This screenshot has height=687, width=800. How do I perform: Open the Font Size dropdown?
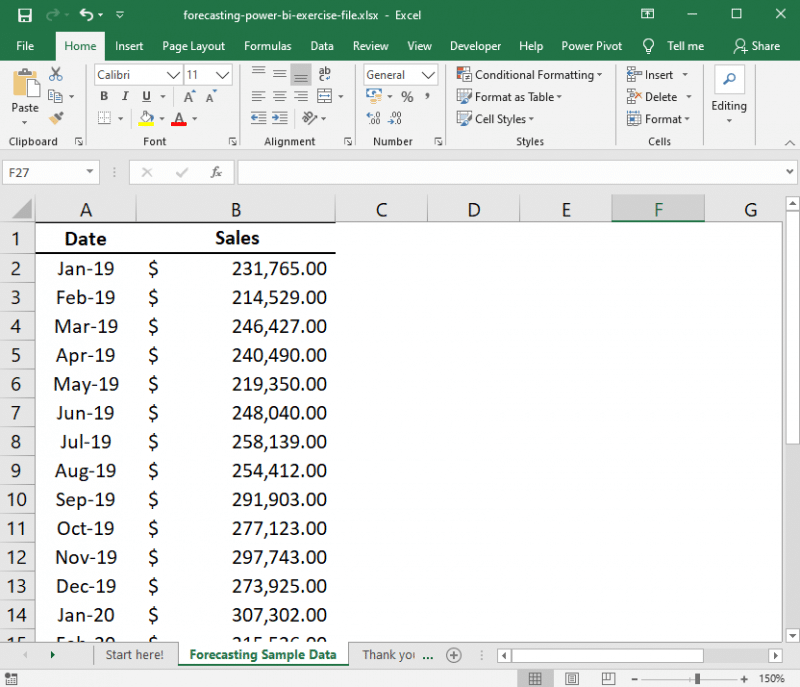pos(222,74)
